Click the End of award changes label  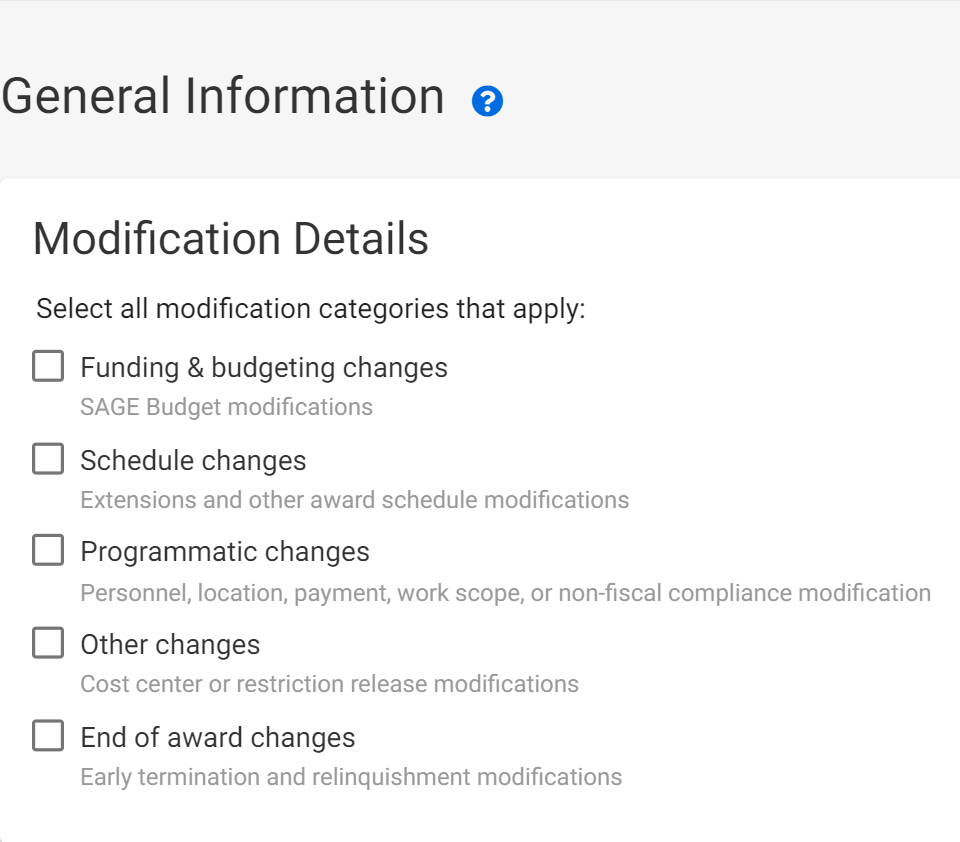[218, 738]
